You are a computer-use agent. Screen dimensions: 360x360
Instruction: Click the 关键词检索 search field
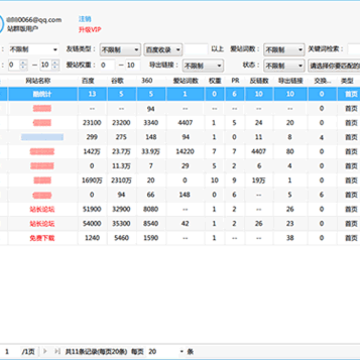[354, 50]
